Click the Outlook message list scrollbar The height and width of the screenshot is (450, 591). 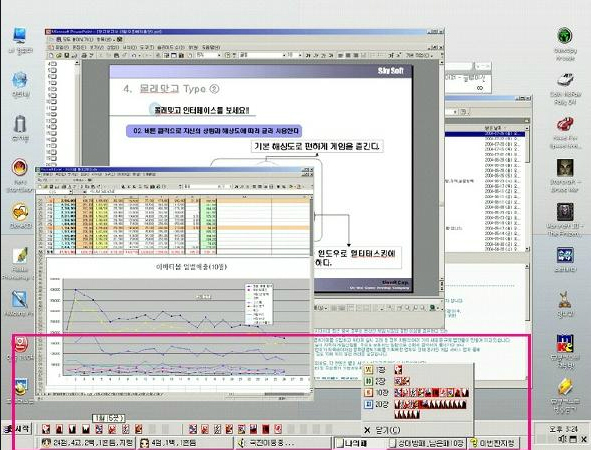(527, 188)
